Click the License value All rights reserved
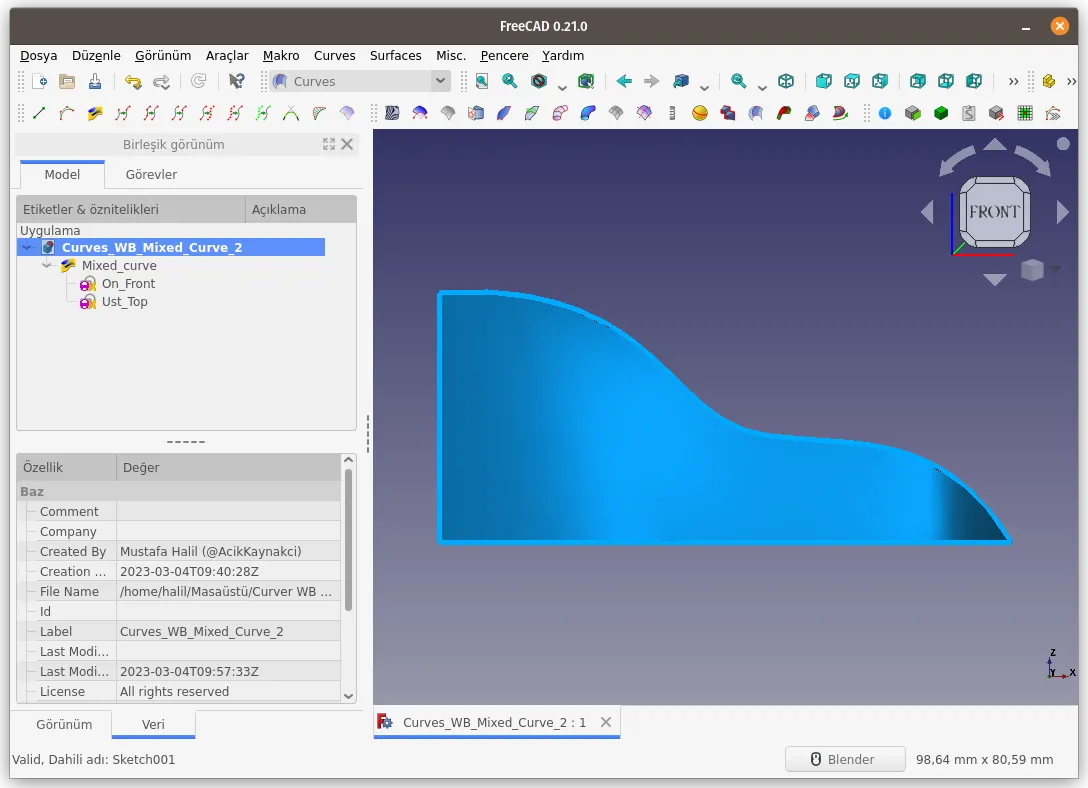 coord(174,691)
